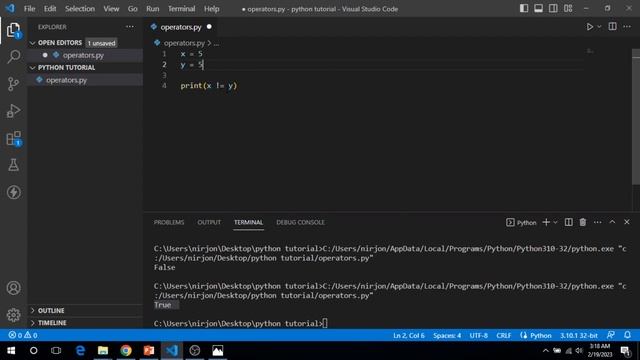This screenshot has width=640, height=360.
Task: Open the Source Control view
Action: point(13,84)
